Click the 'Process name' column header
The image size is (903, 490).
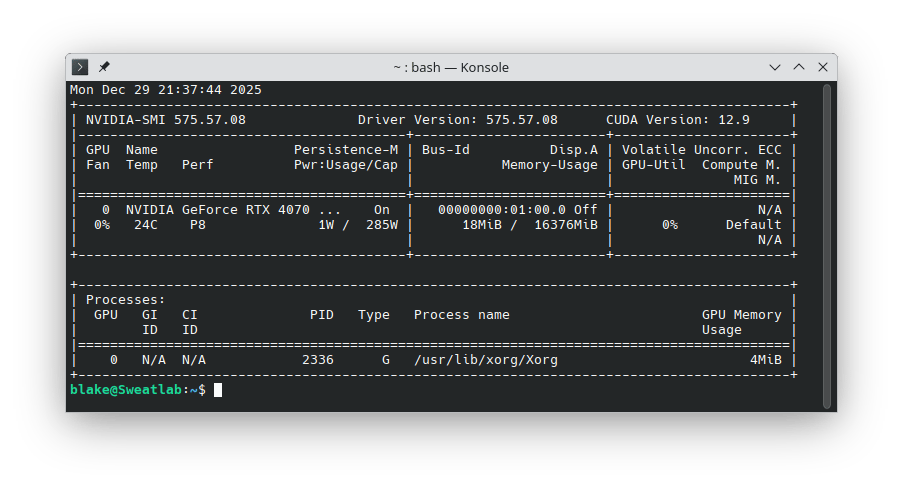click(x=462, y=315)
